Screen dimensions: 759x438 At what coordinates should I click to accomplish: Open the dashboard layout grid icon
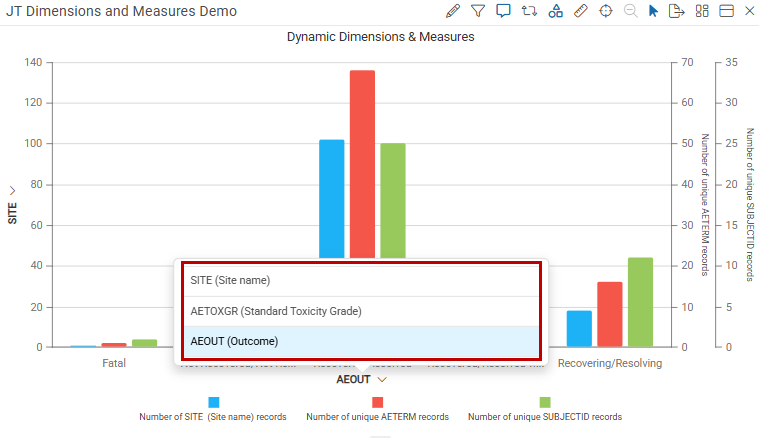click(702, 11)
